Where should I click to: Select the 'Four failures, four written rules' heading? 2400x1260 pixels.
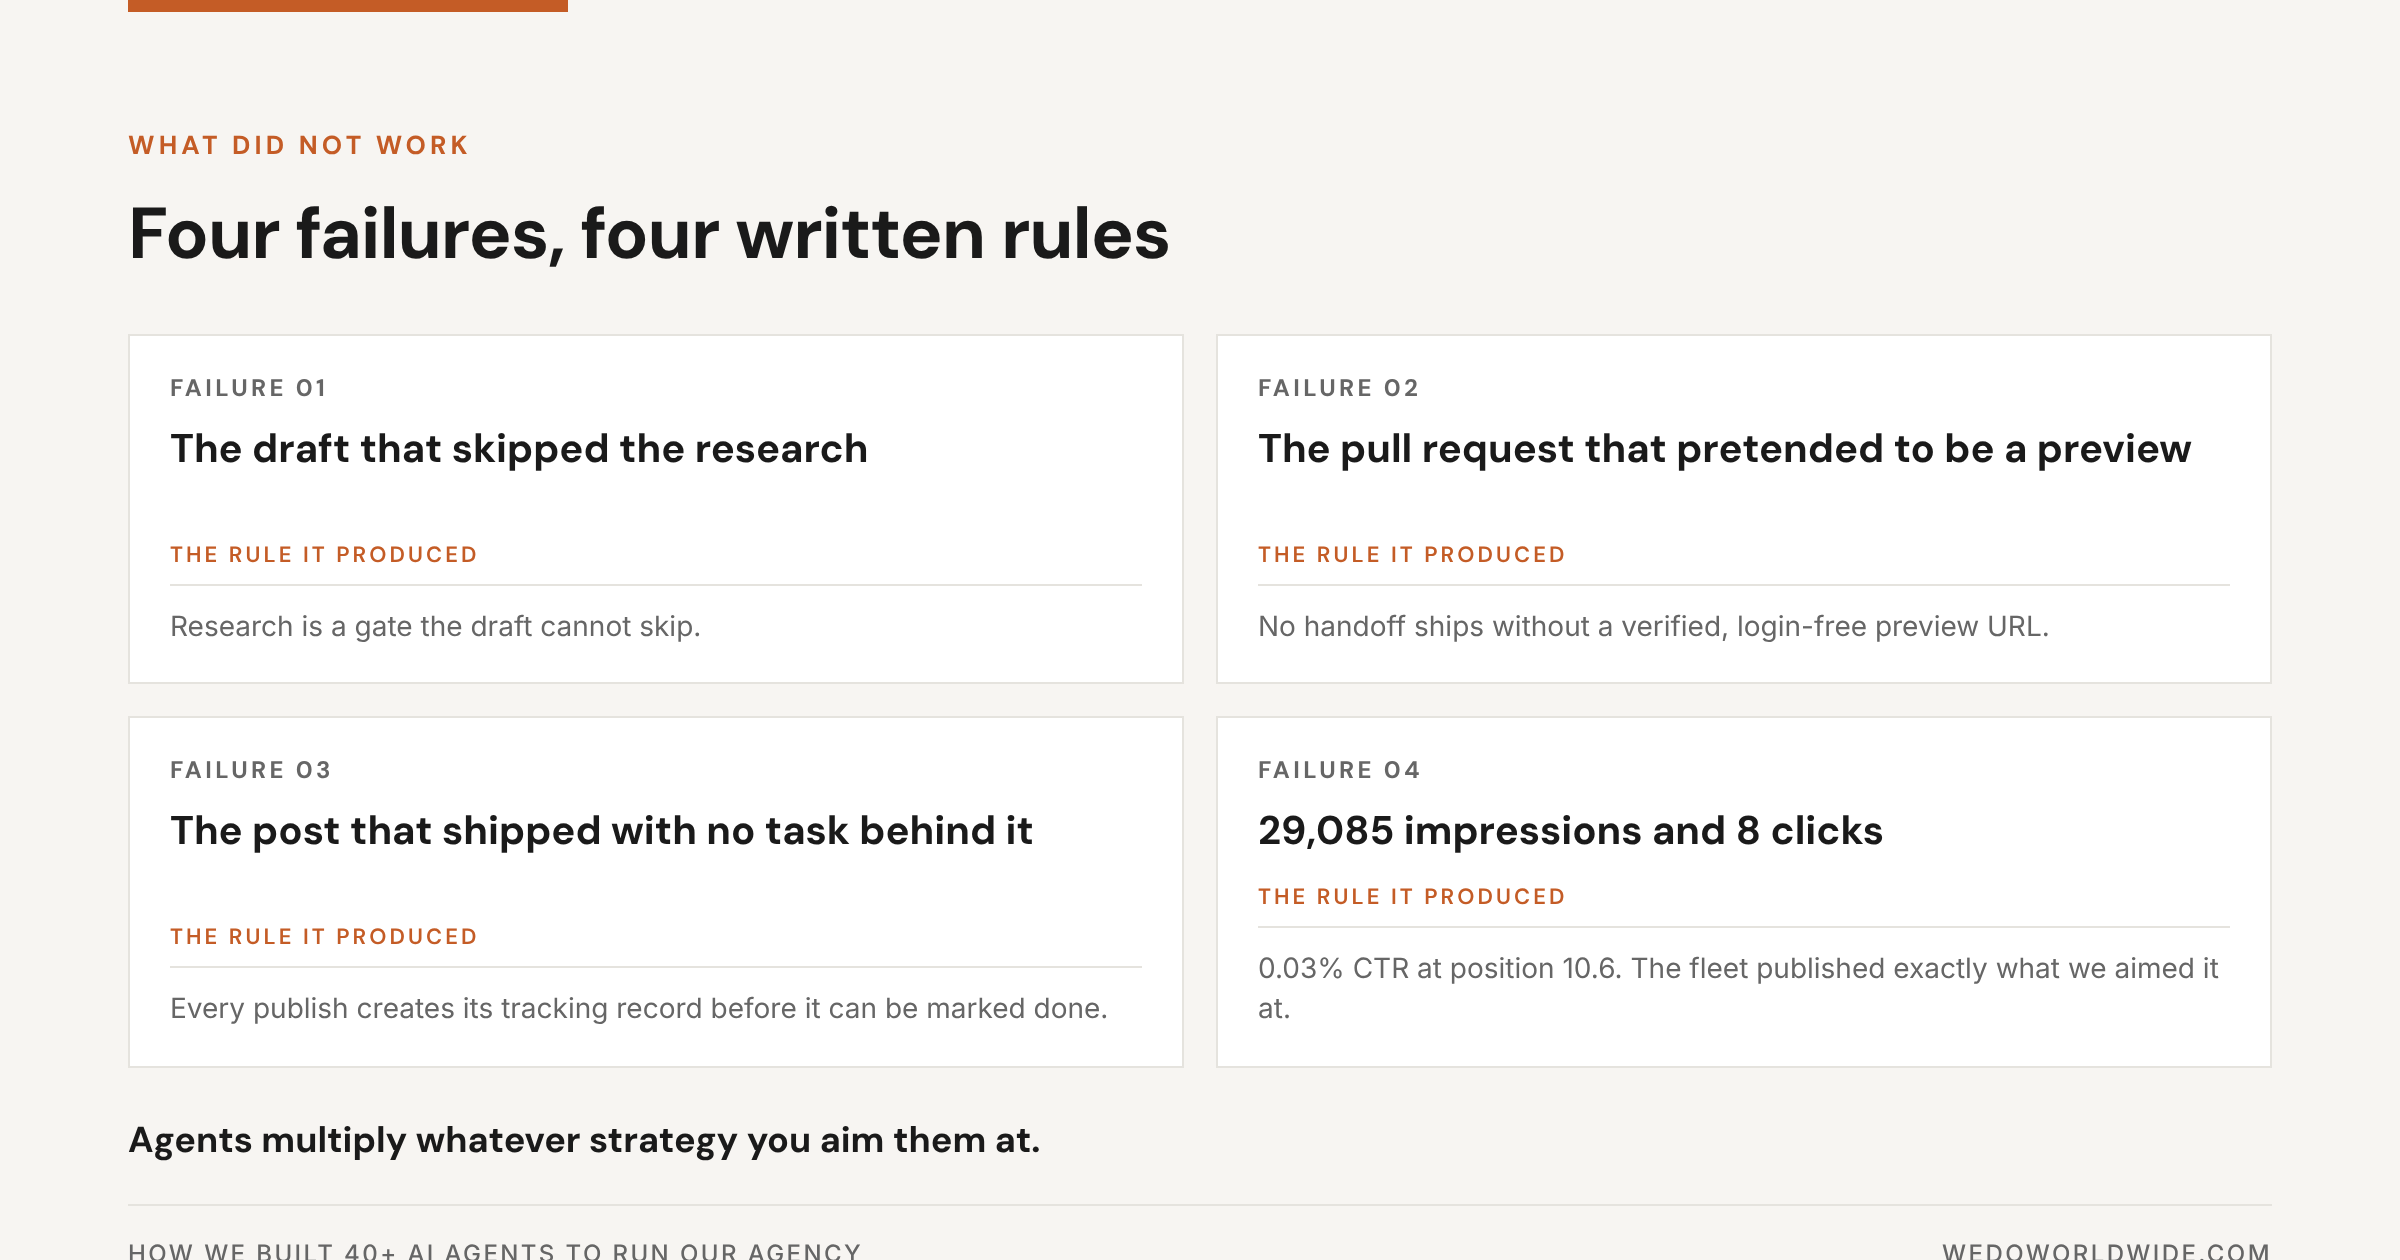(649, 234)
